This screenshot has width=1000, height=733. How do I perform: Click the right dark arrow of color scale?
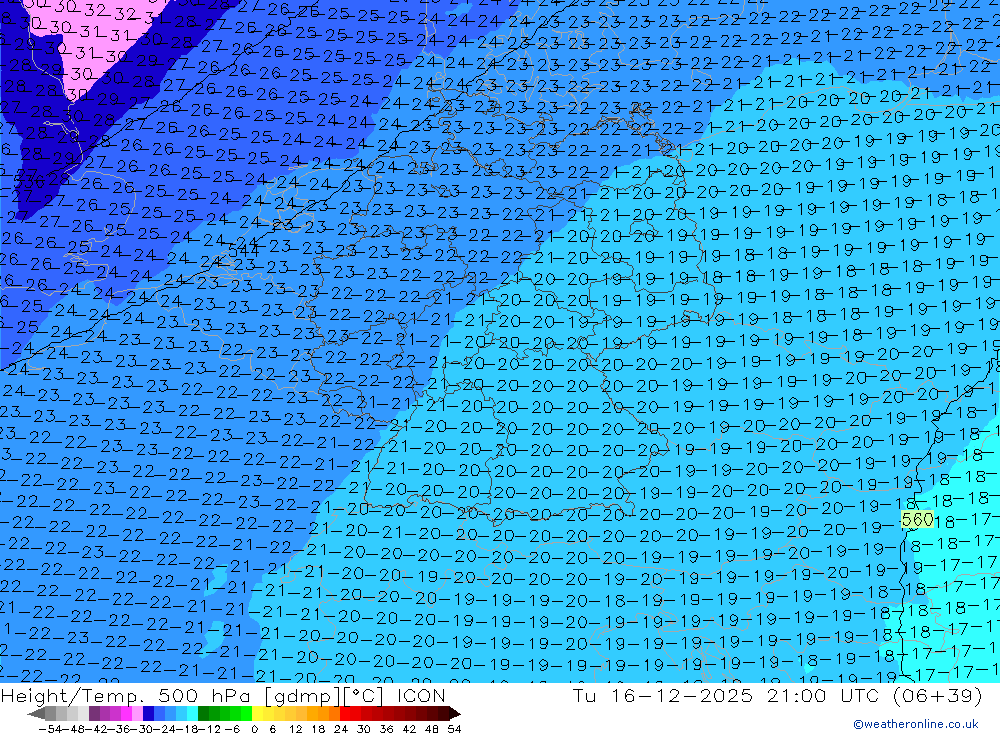point(455,714)
